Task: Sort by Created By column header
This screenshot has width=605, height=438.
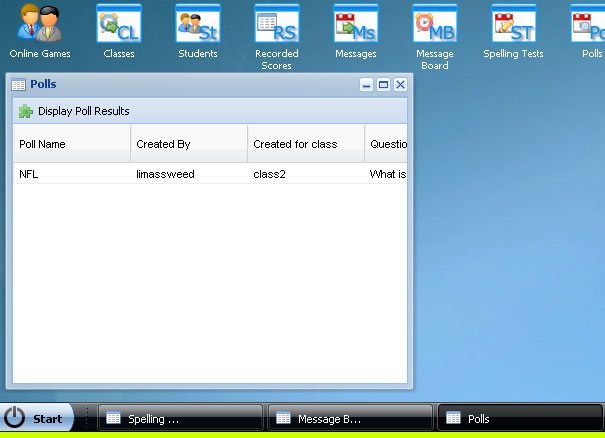Action: 188,144
